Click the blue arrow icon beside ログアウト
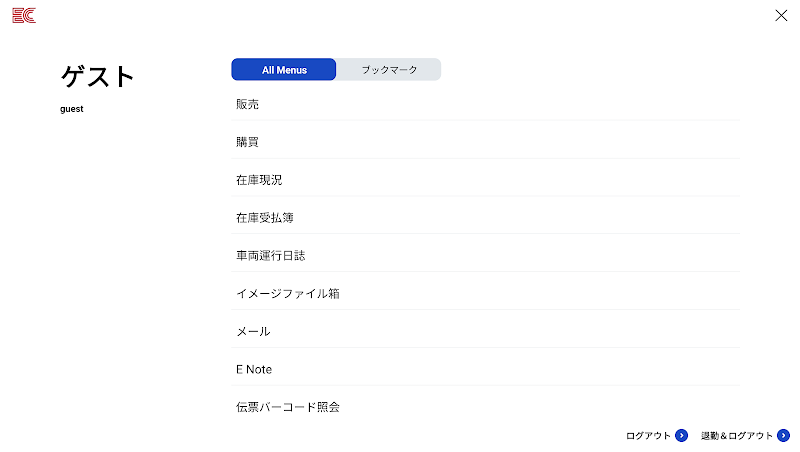The height and width of the screenshot is (452, 800). coord(682,435)
